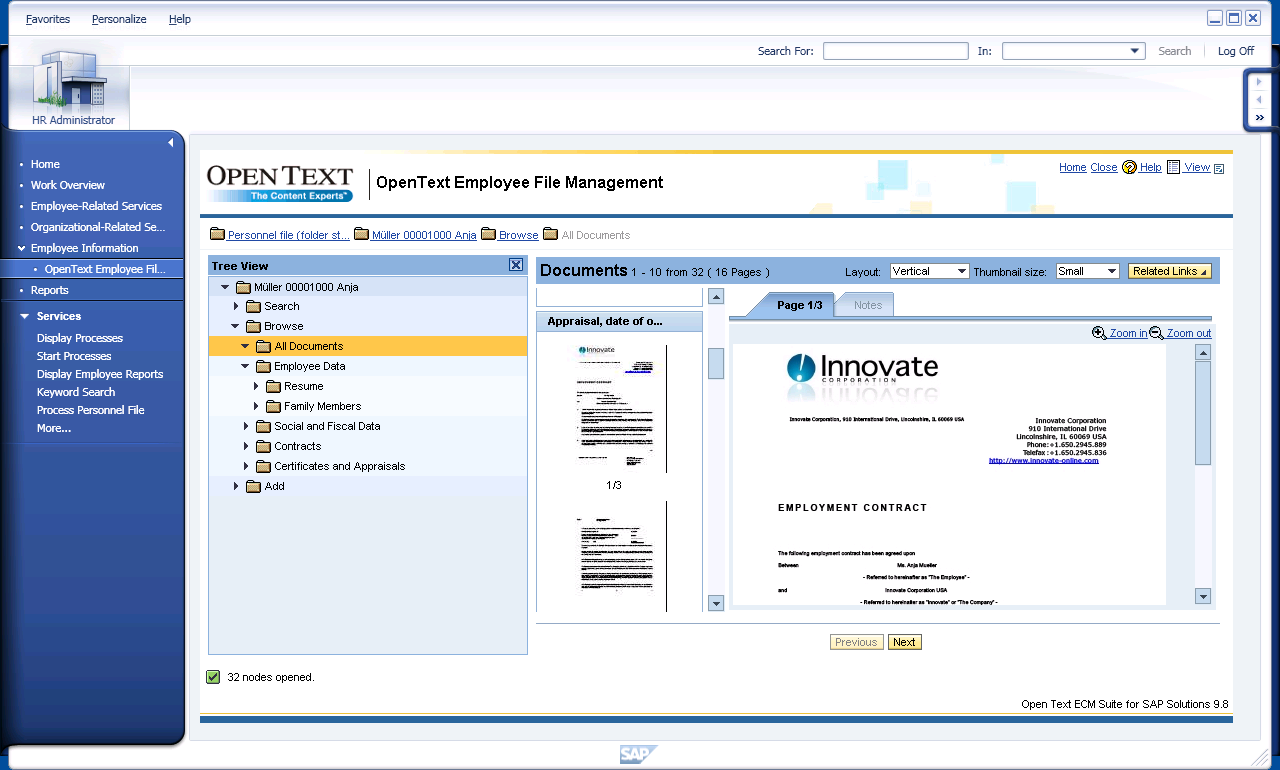The width and height of the screenshot is (1280, 770).
Task: Open Display Employee Reports service
Action: click(x=100, y=374)
